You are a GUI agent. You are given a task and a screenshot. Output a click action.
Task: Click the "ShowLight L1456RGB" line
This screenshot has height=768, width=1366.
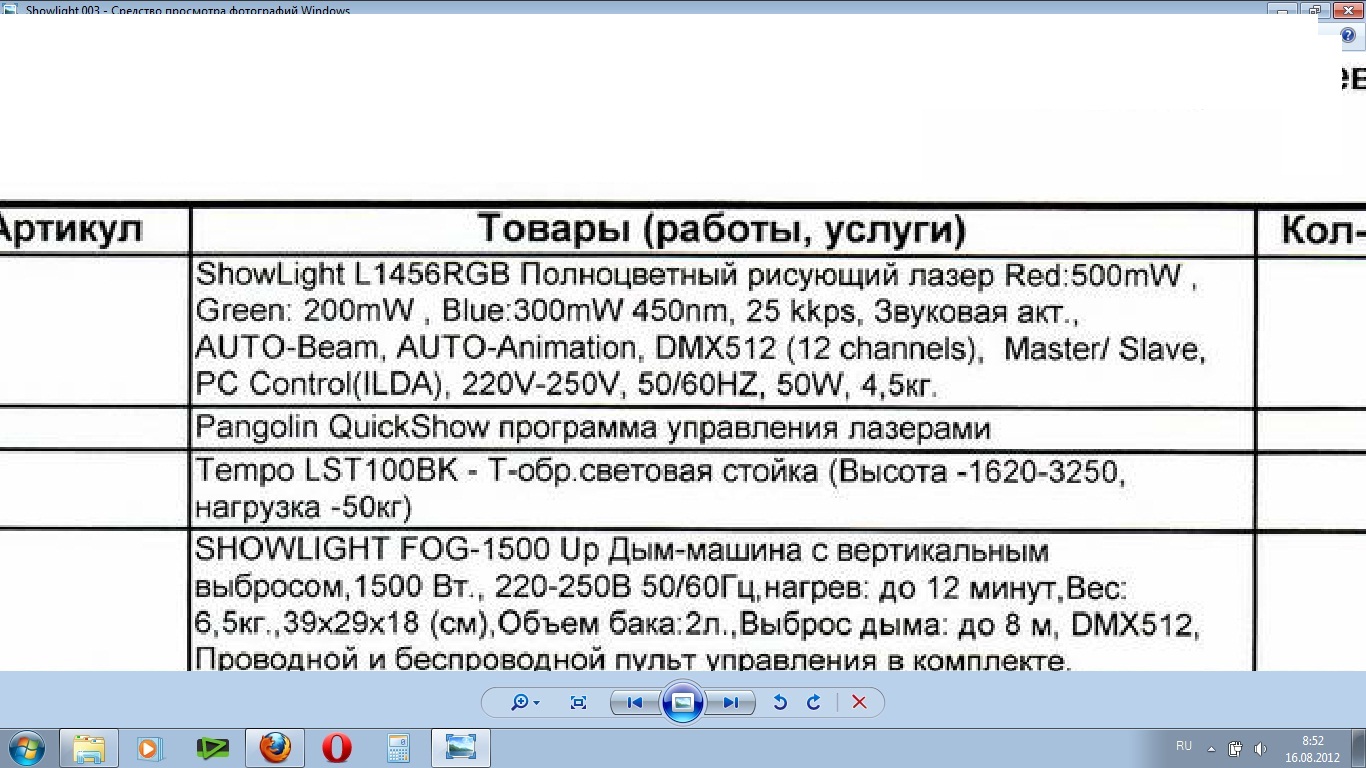(x=696, y=275)
